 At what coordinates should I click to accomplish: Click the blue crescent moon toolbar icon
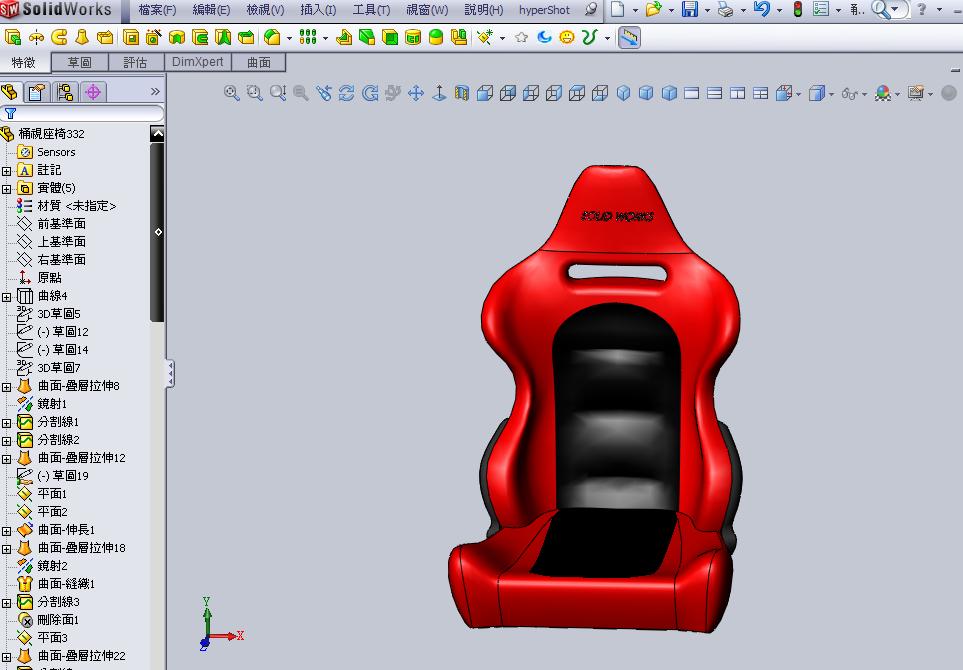544,37
